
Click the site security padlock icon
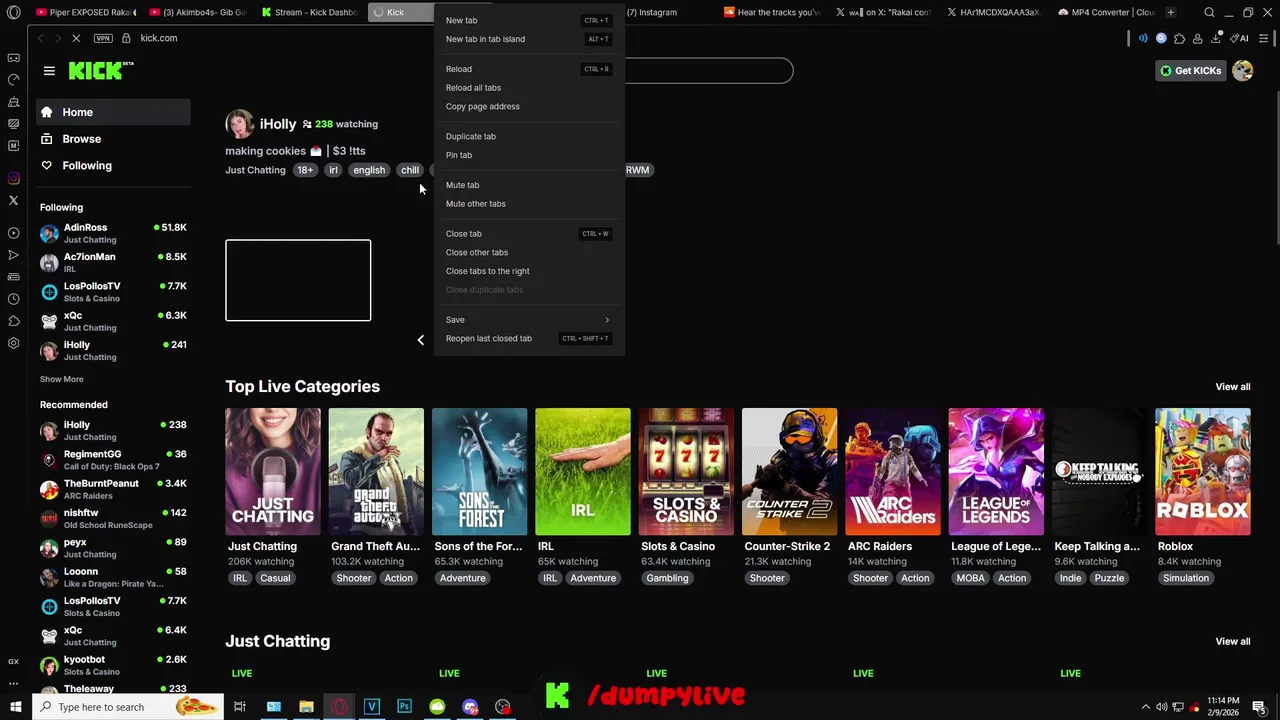[126, 38]
